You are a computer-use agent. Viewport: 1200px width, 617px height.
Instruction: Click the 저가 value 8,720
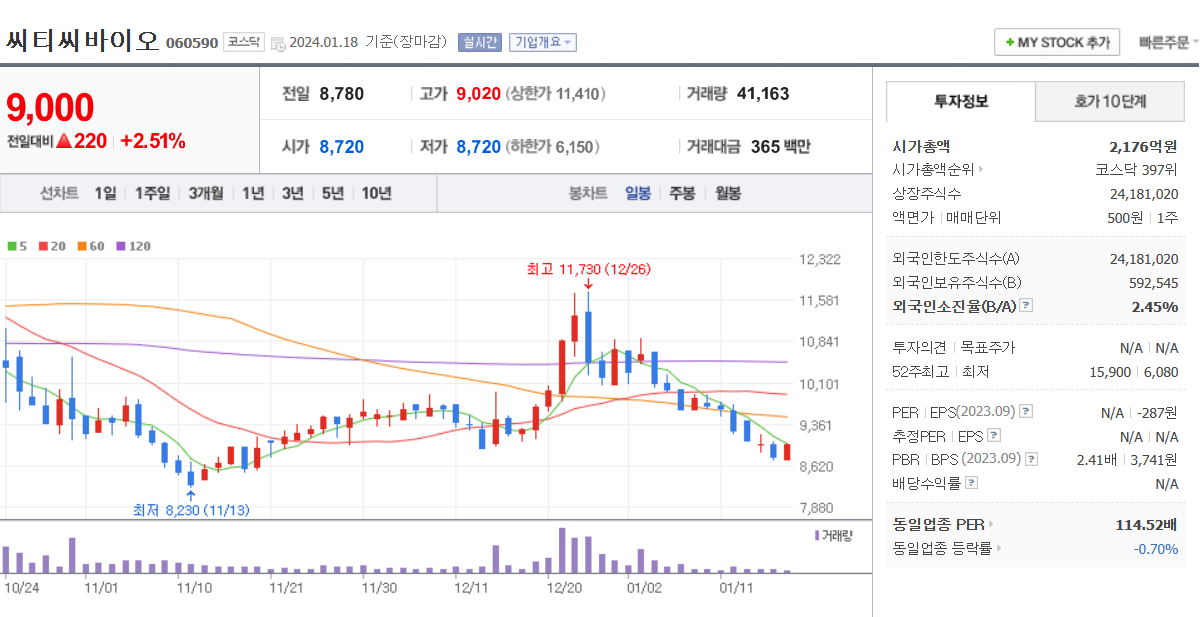(x=478, y=147)
